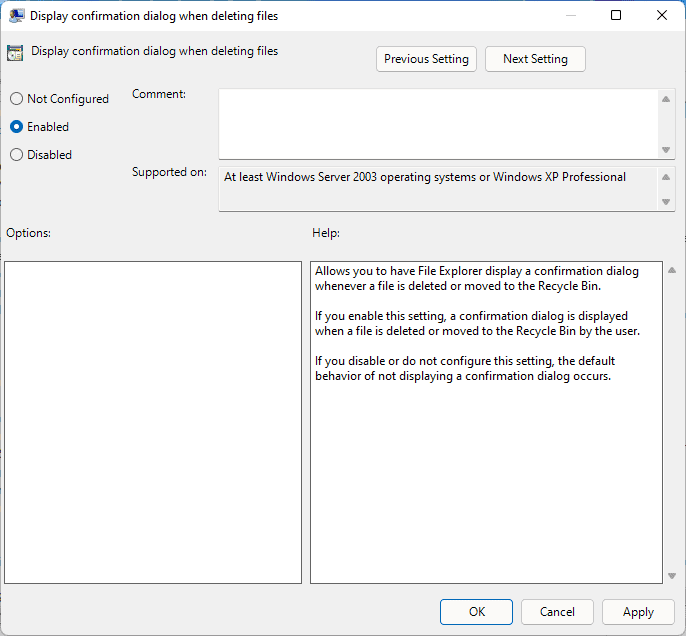This screenshot has width=686, height=636.
Task: Click the policy setting icon beside heading
Action: [15, 53]
